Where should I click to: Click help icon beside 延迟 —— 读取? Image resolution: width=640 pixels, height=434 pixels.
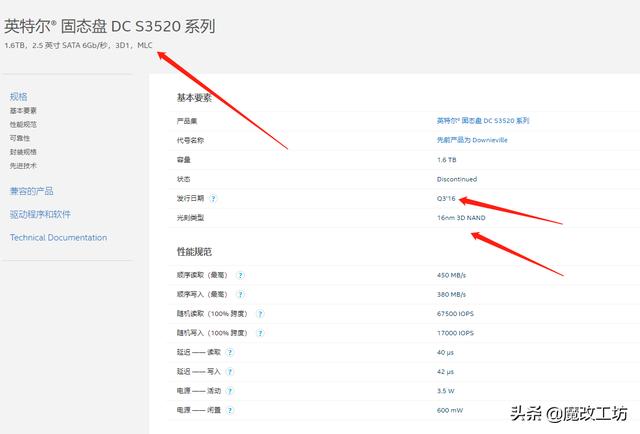(230, 352)
